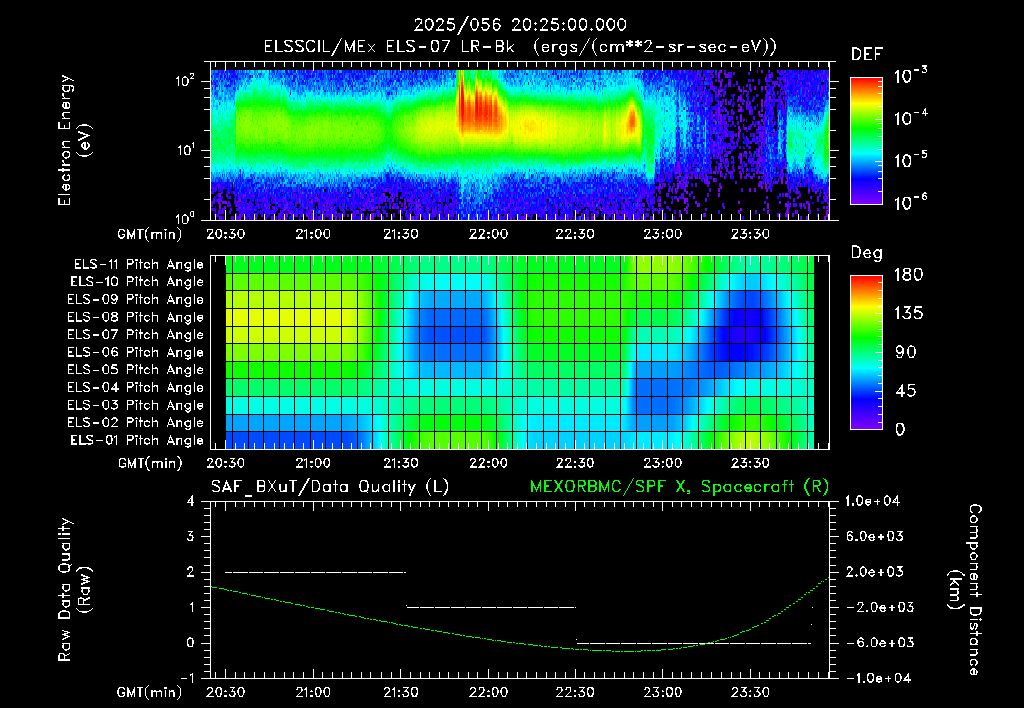This screenshot has height=708, width=1024.
Task: Click the 10⁻⁶ tick on DEF colorbar
Action: click(910, 202)
